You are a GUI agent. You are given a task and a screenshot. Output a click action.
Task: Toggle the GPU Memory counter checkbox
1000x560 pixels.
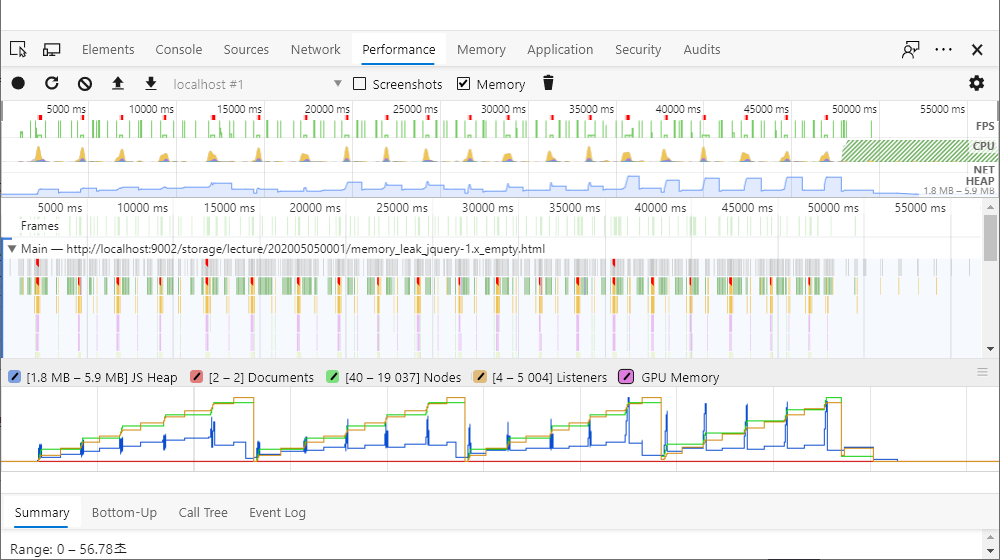(x=626, y=377)
